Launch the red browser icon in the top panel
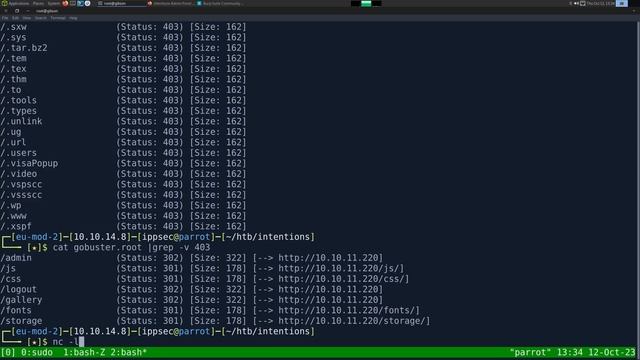Screen dimensions: 640x360 click(x=65, y=3)
